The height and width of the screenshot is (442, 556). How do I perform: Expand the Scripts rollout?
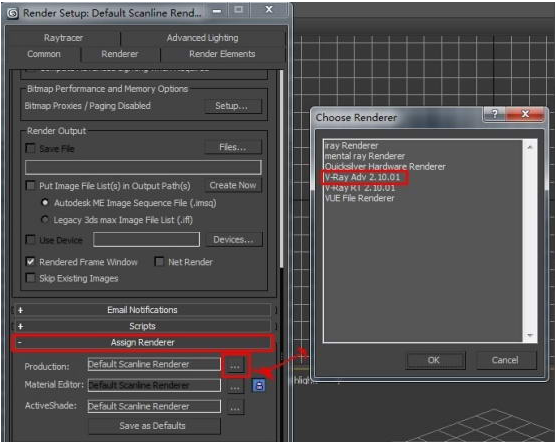(x=142, y=326)
